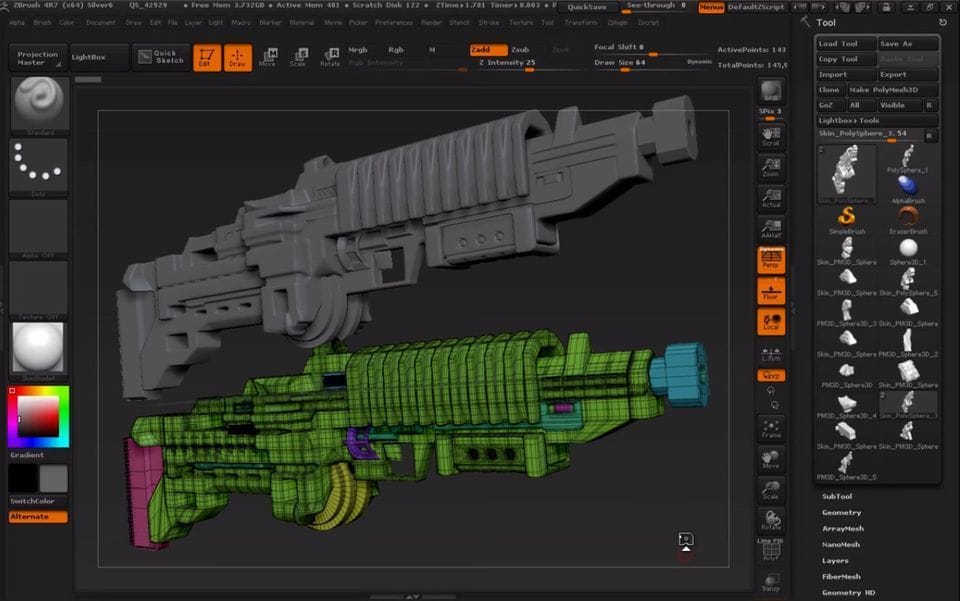Click the SimpleBrush icon in the Tool palette
Viewport: 960px width, 601px height.
coord(845,218)
